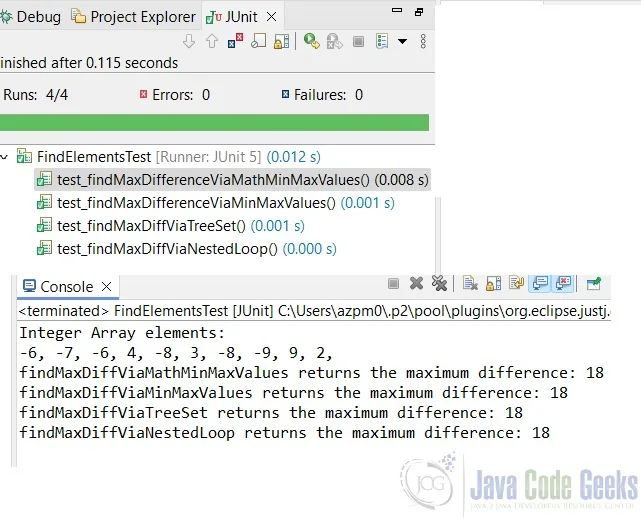Image resolution: width=641 pixels, height=525 pixels.
Task: Toggle Console Scroll Lock padlock icon
Action: pos(493,283)
